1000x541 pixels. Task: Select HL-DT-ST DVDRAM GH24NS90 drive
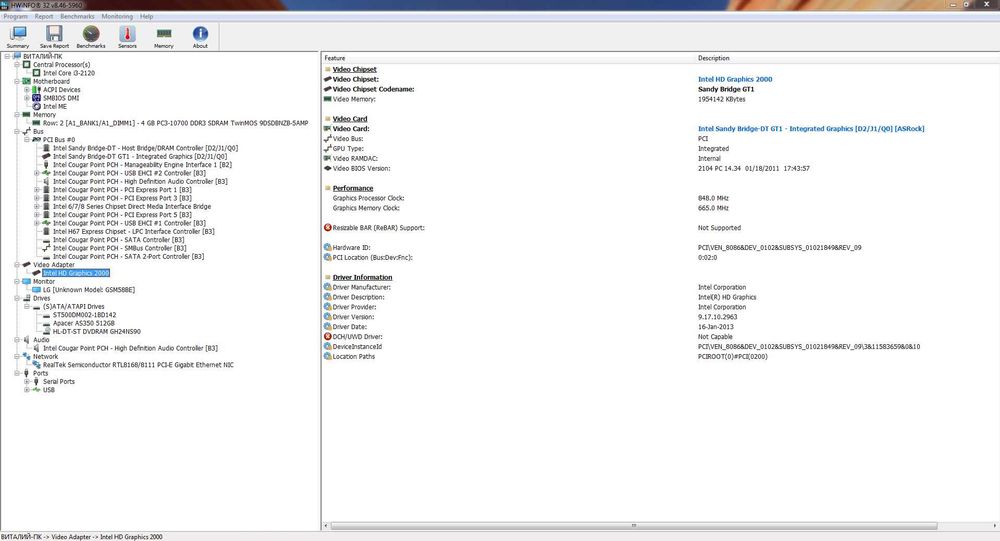97,331
